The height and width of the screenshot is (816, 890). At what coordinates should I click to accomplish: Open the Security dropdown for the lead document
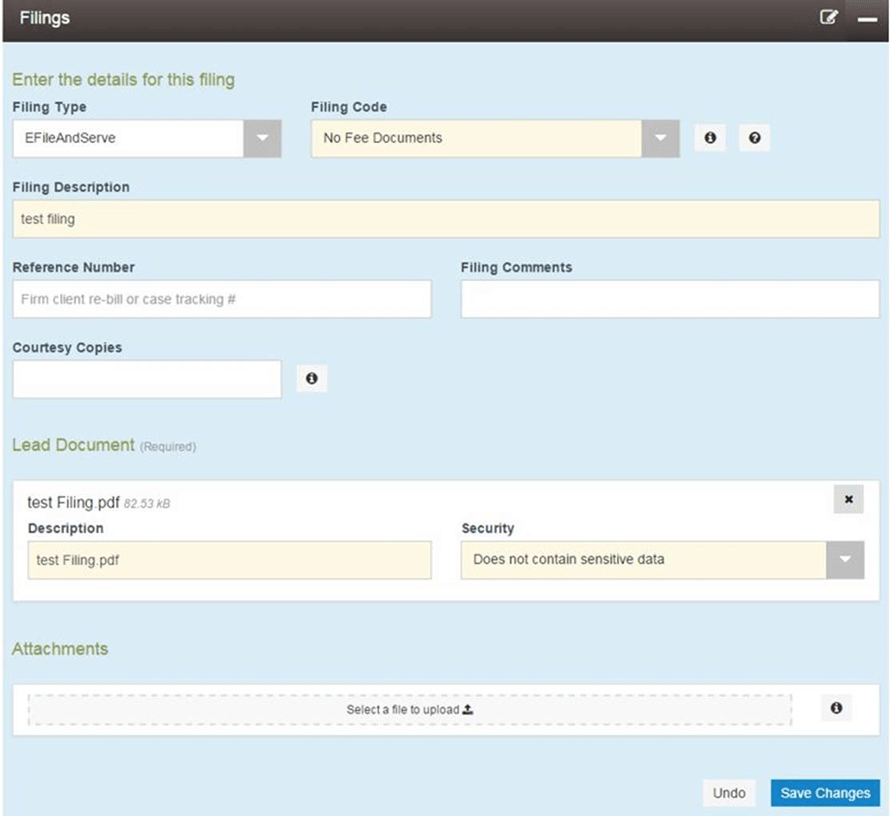[x=845, y=559]
